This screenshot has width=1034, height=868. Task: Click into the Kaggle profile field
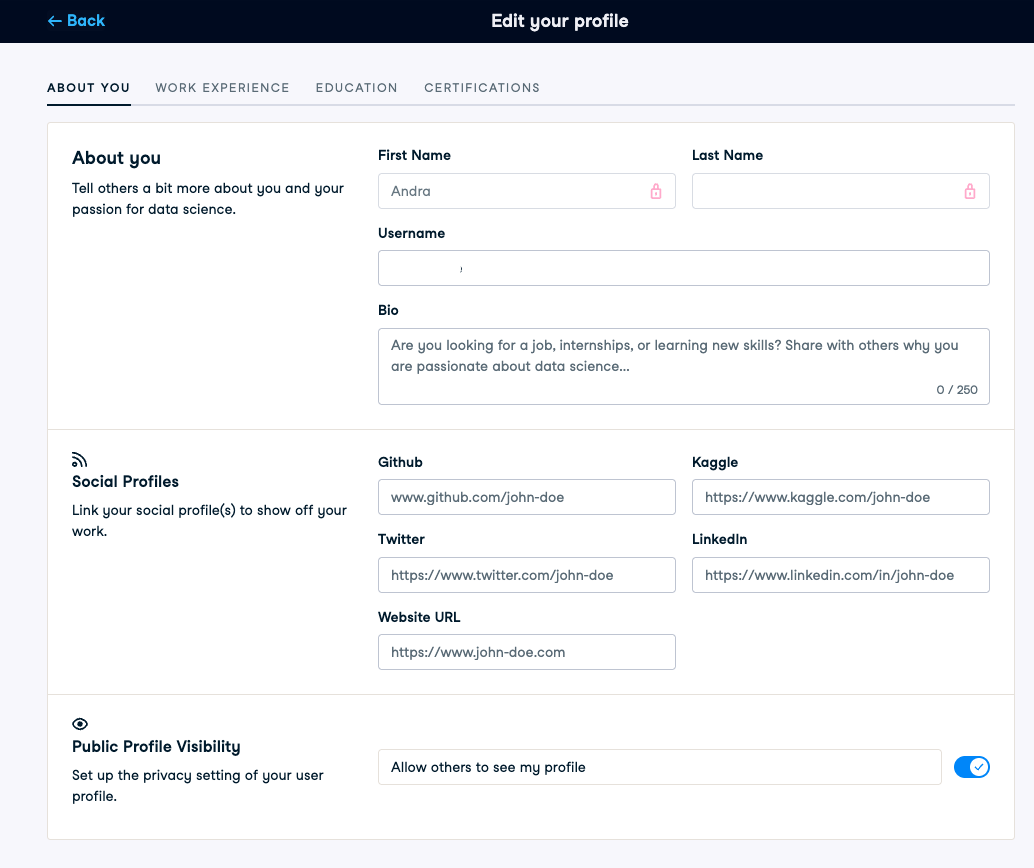(x=840, y=497)
